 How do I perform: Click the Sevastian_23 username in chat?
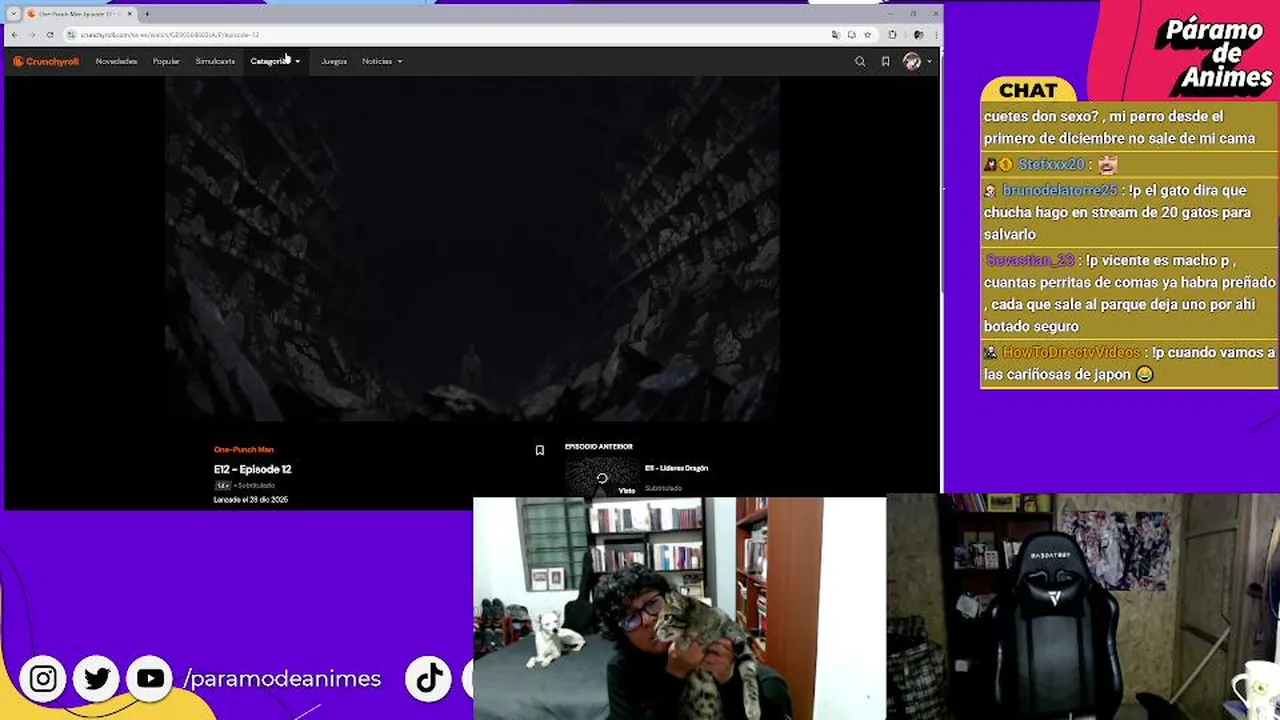[x=1030, y=260]
